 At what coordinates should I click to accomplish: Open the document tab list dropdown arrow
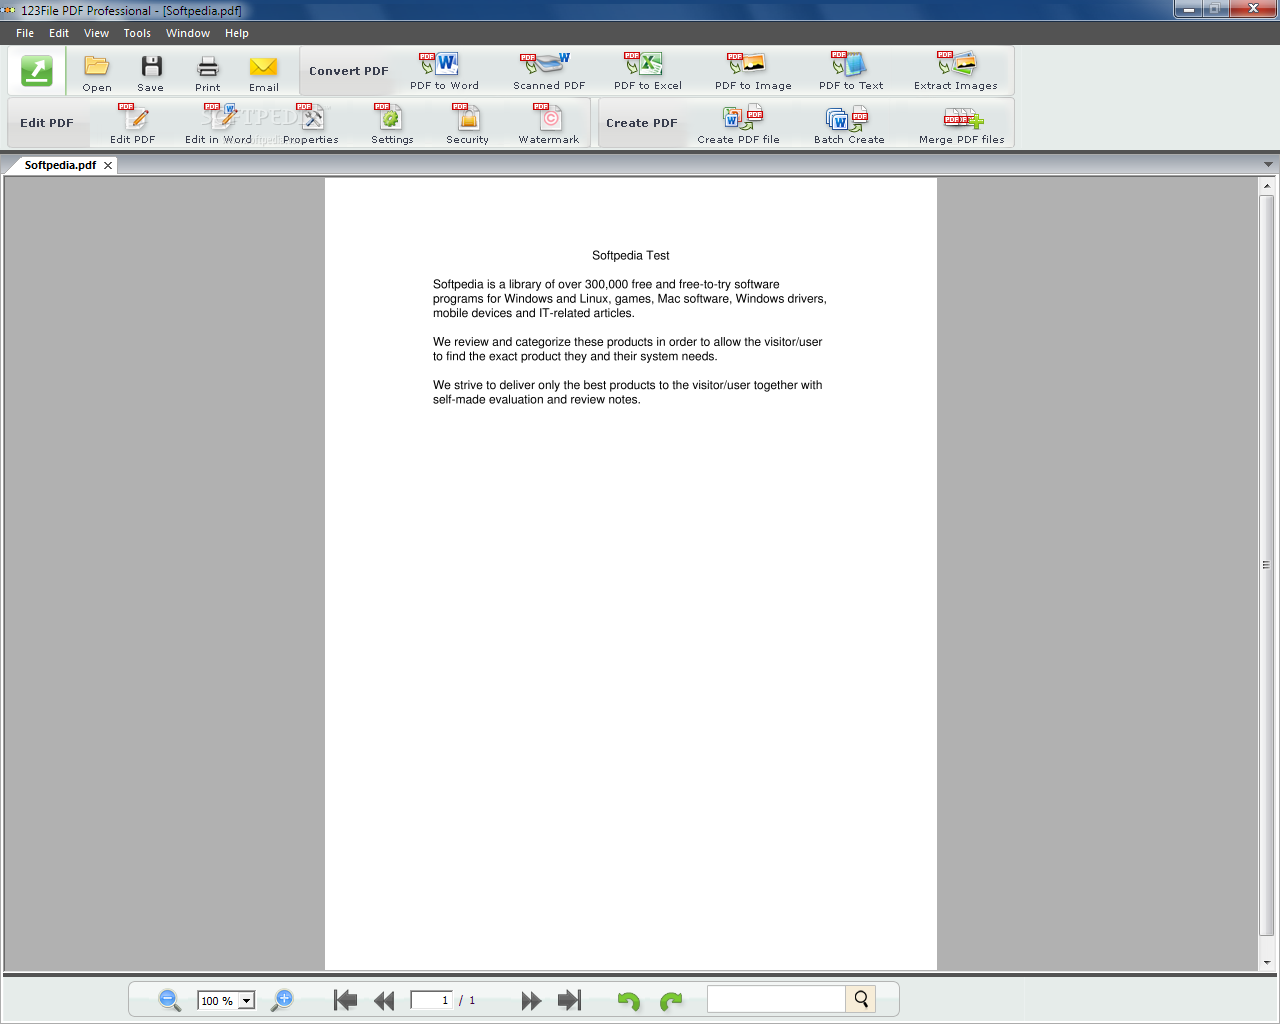(1268, 165)
